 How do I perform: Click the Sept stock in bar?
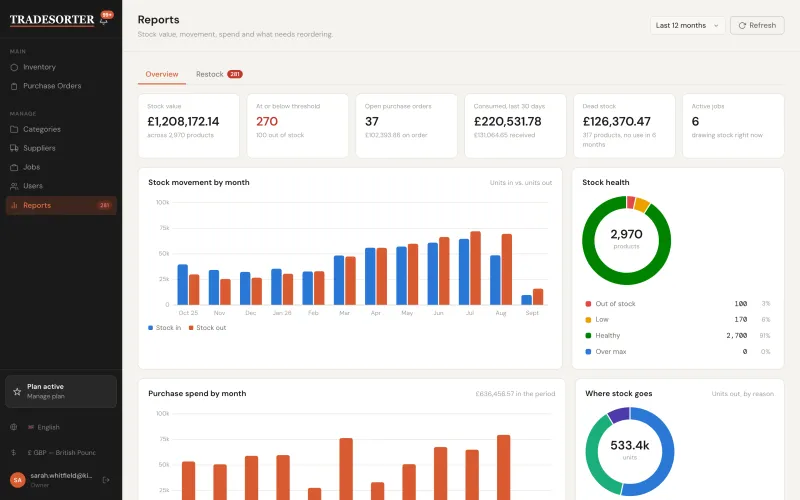pos(527,300)
